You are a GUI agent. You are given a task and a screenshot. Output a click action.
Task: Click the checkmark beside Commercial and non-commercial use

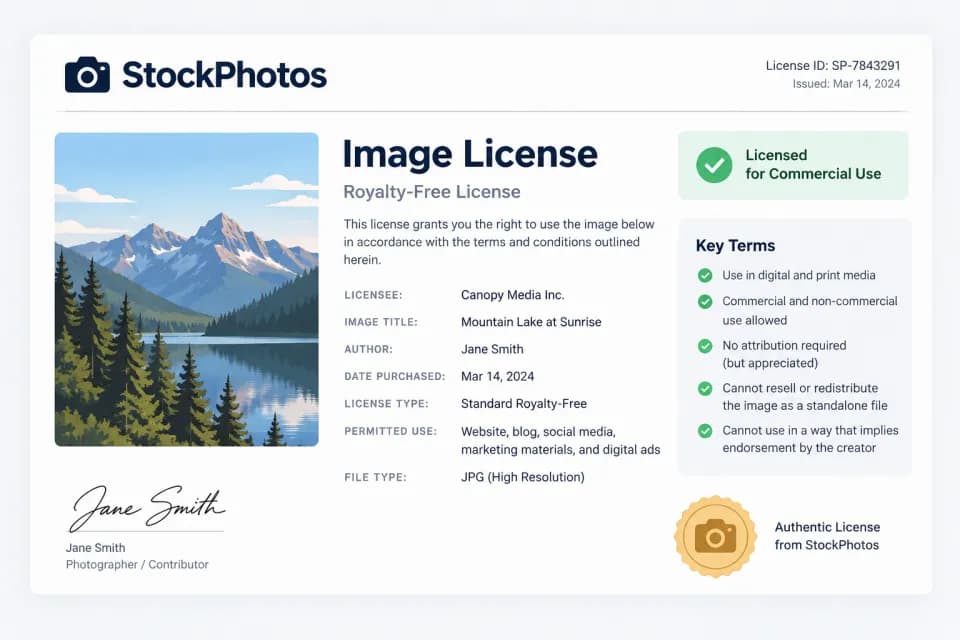pyautogui.click(x=705, y=302)
